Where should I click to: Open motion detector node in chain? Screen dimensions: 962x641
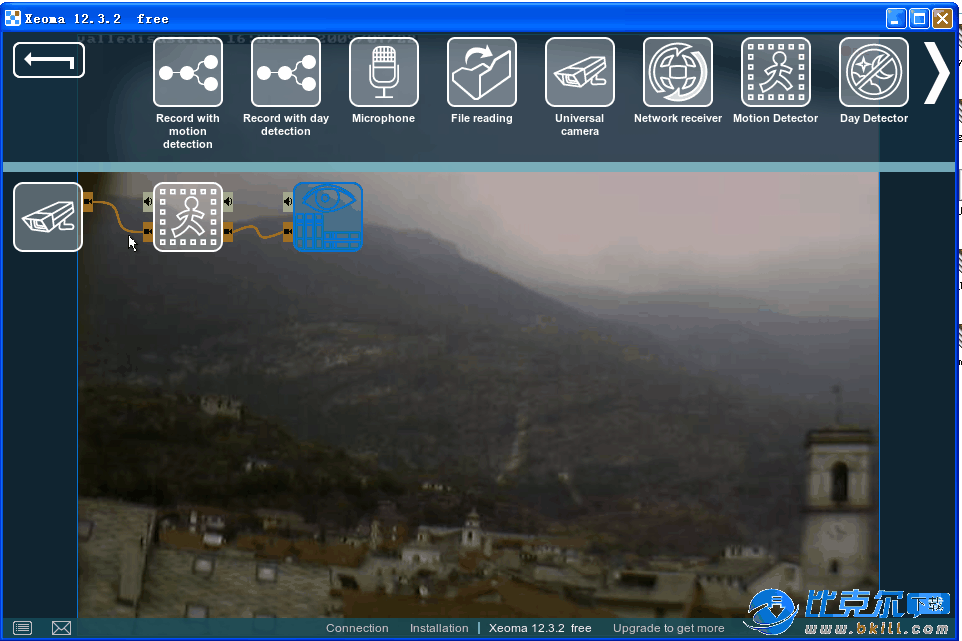point(188,217)
